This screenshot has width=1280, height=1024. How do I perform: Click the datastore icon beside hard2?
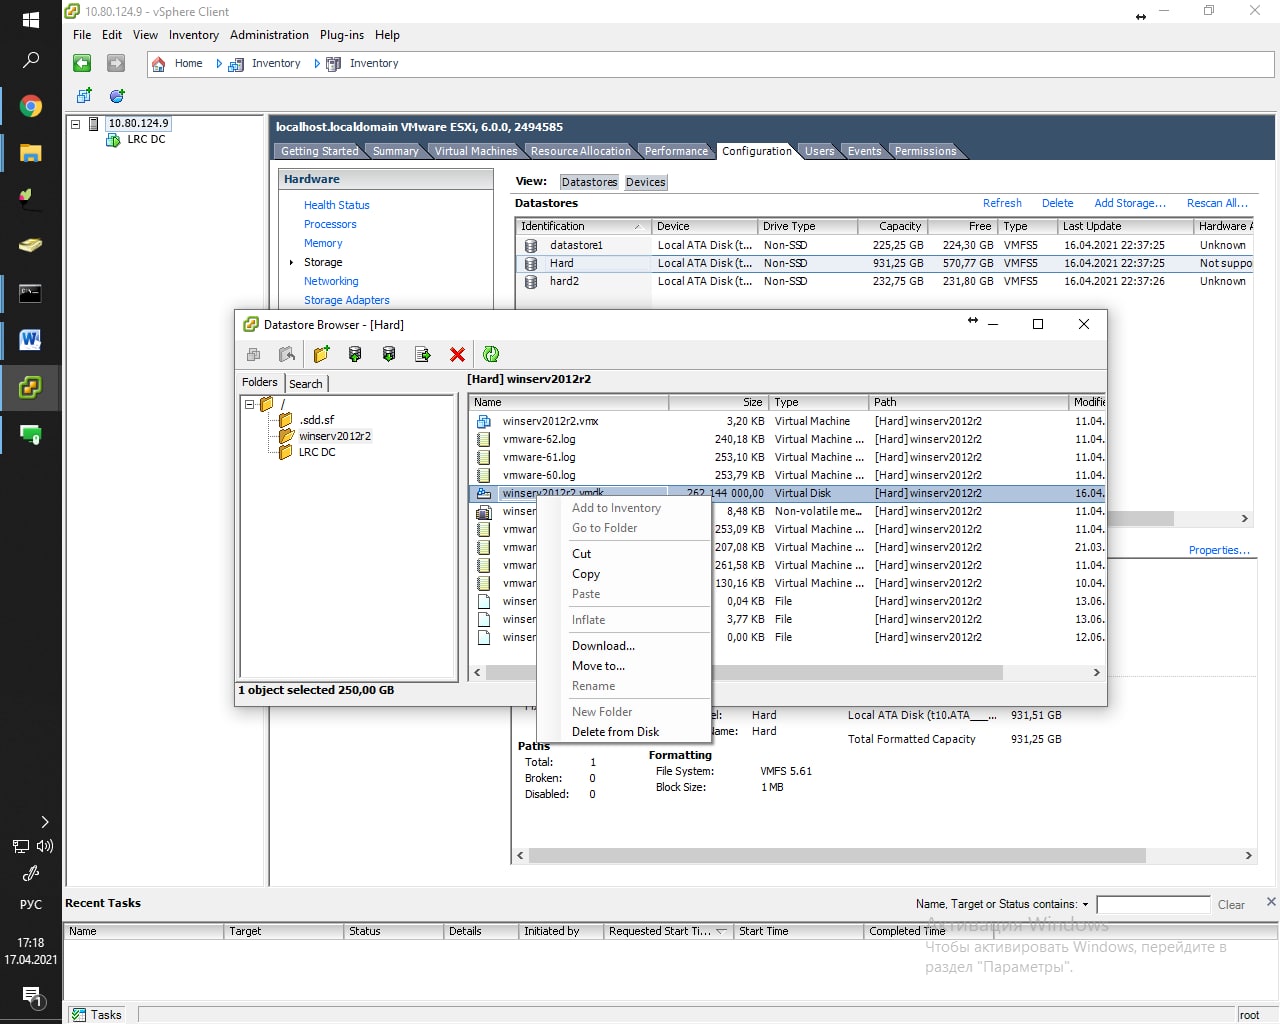531,282
